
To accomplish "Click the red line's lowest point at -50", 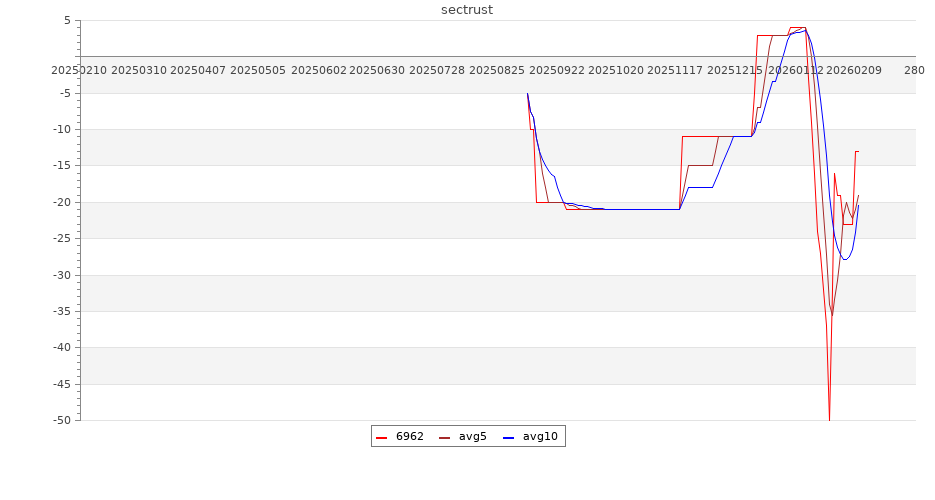I will (x=829, y=419).
